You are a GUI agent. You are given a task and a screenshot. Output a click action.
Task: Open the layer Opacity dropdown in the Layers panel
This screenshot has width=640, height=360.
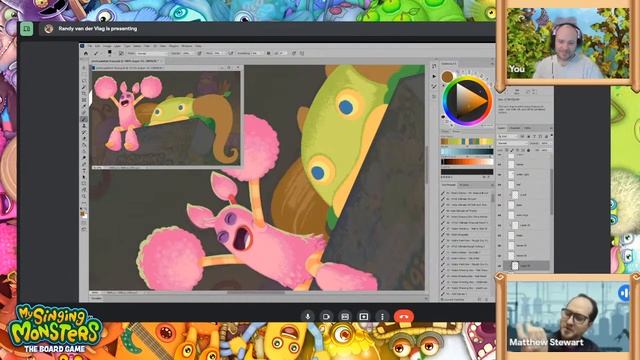(547, 143)
